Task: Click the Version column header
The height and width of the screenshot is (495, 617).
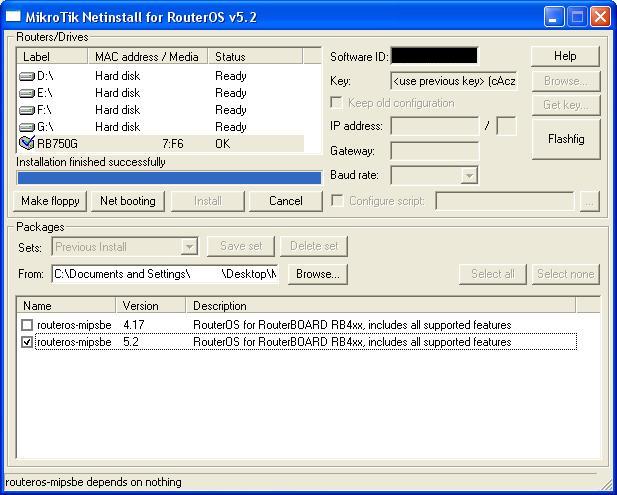Action: (x=151, y=306)
